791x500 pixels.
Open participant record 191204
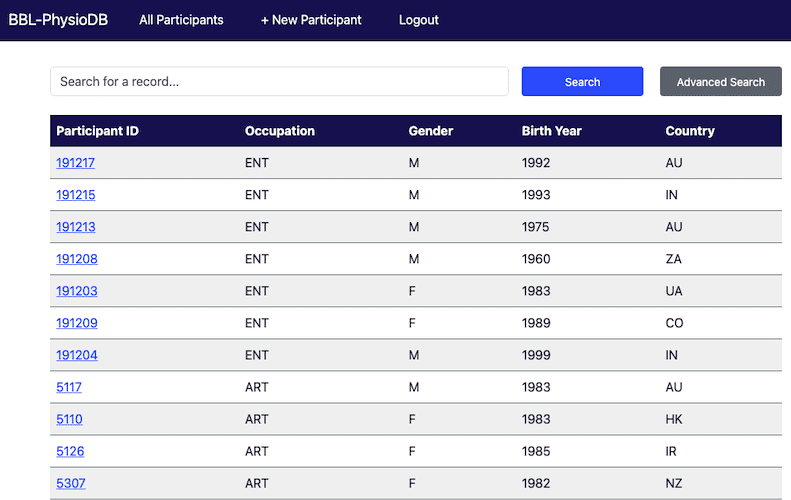(x=77, y=355)
